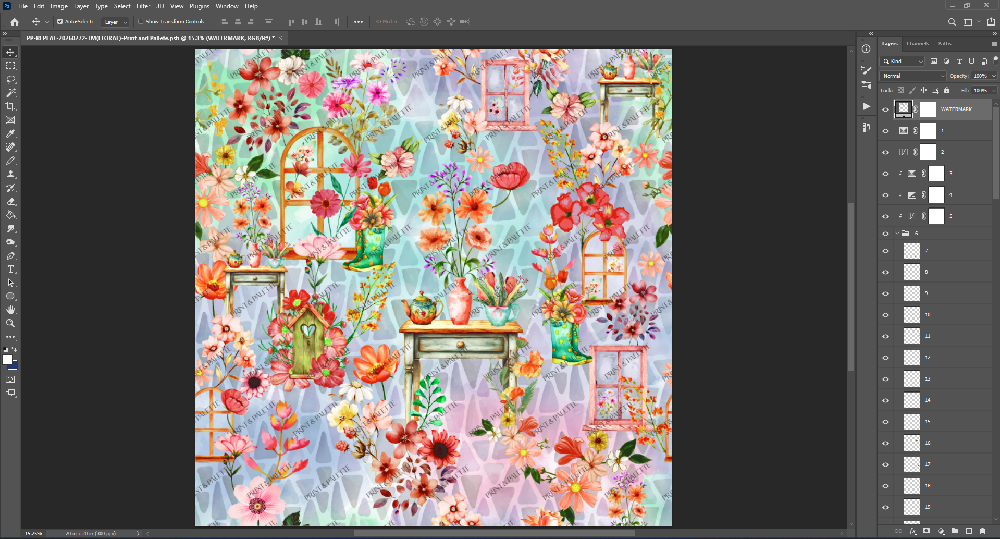1000x539 pixels.
Task: Switch to the Channels tab
Action: pyautogui.click(x=917, y=43)
